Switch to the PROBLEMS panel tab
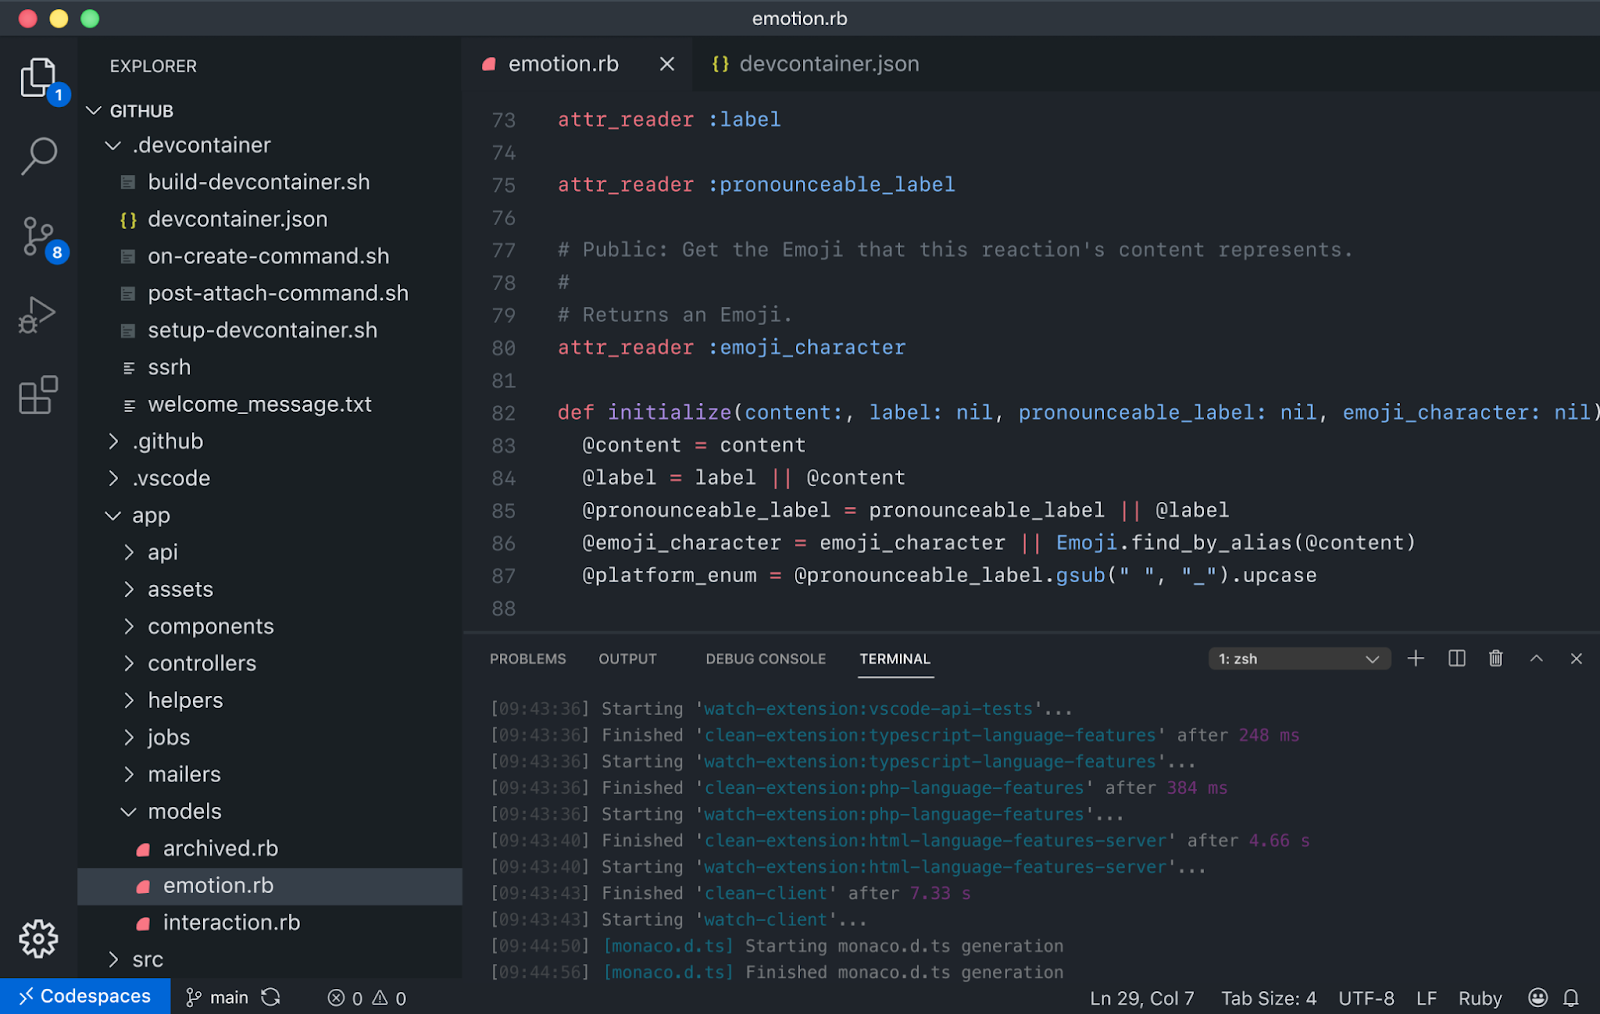 pyautogui.click(x=528, y=659)
